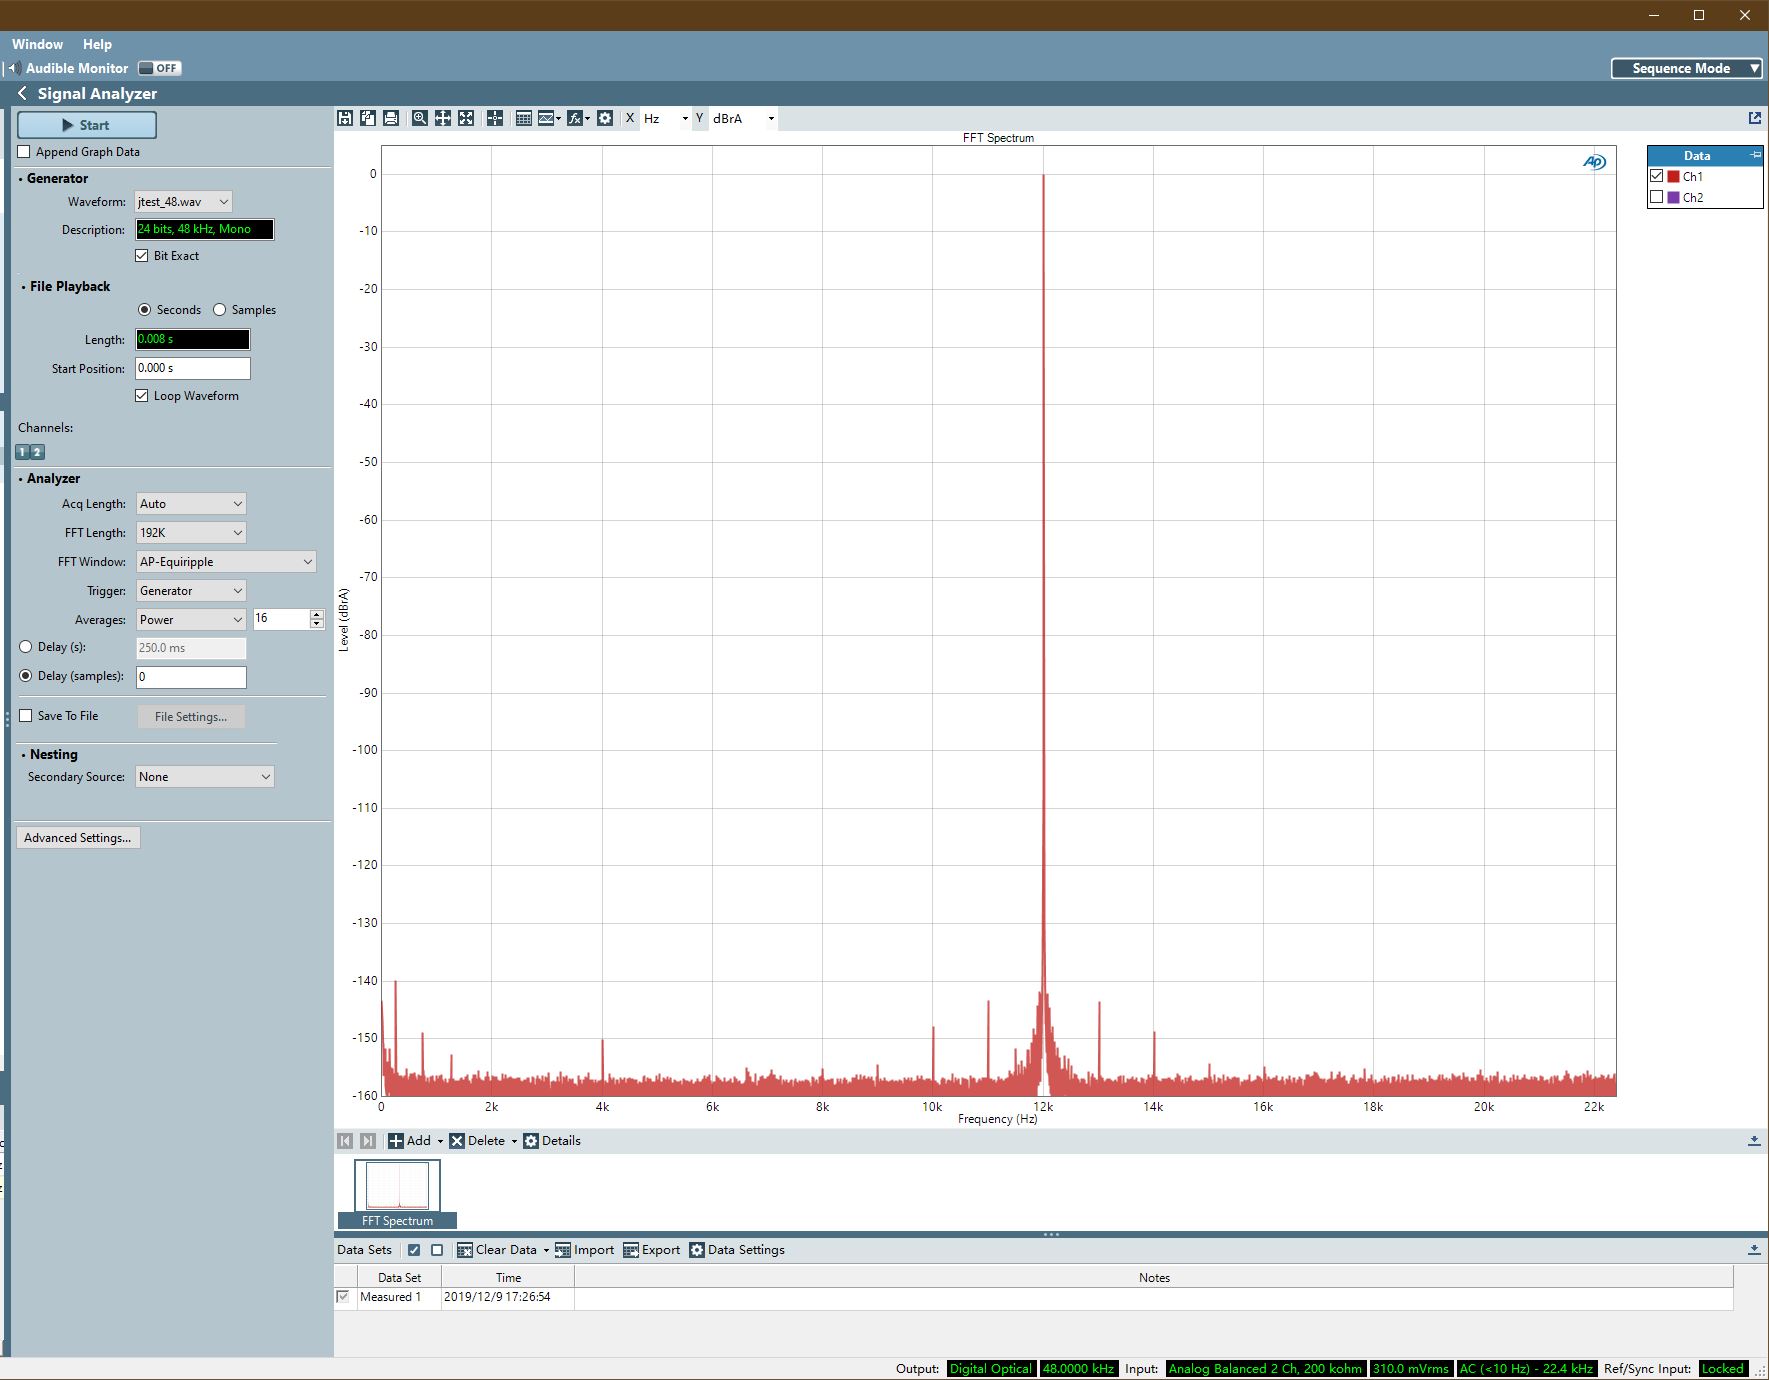Click Clear Data icon

[465, 1250]
